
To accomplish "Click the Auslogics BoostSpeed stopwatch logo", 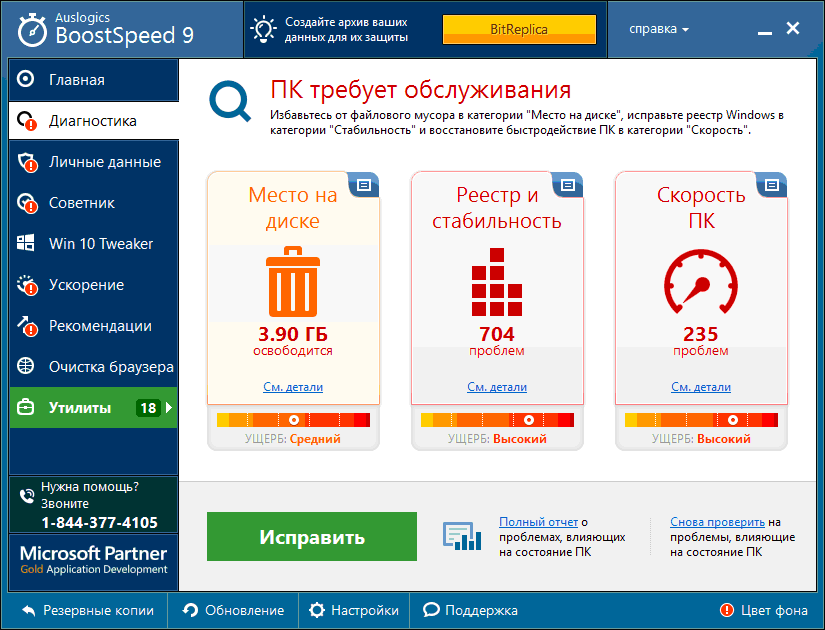I will [x=32, y=31].
